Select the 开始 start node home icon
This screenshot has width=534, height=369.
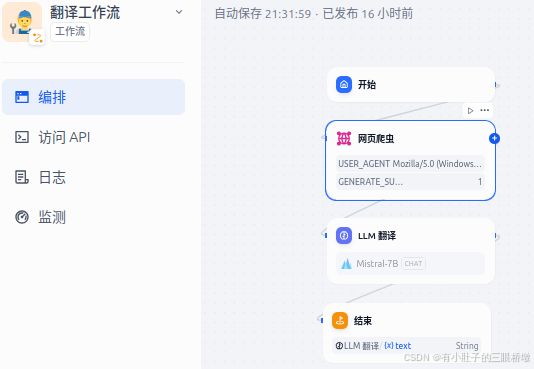click(x=344, y=84)
